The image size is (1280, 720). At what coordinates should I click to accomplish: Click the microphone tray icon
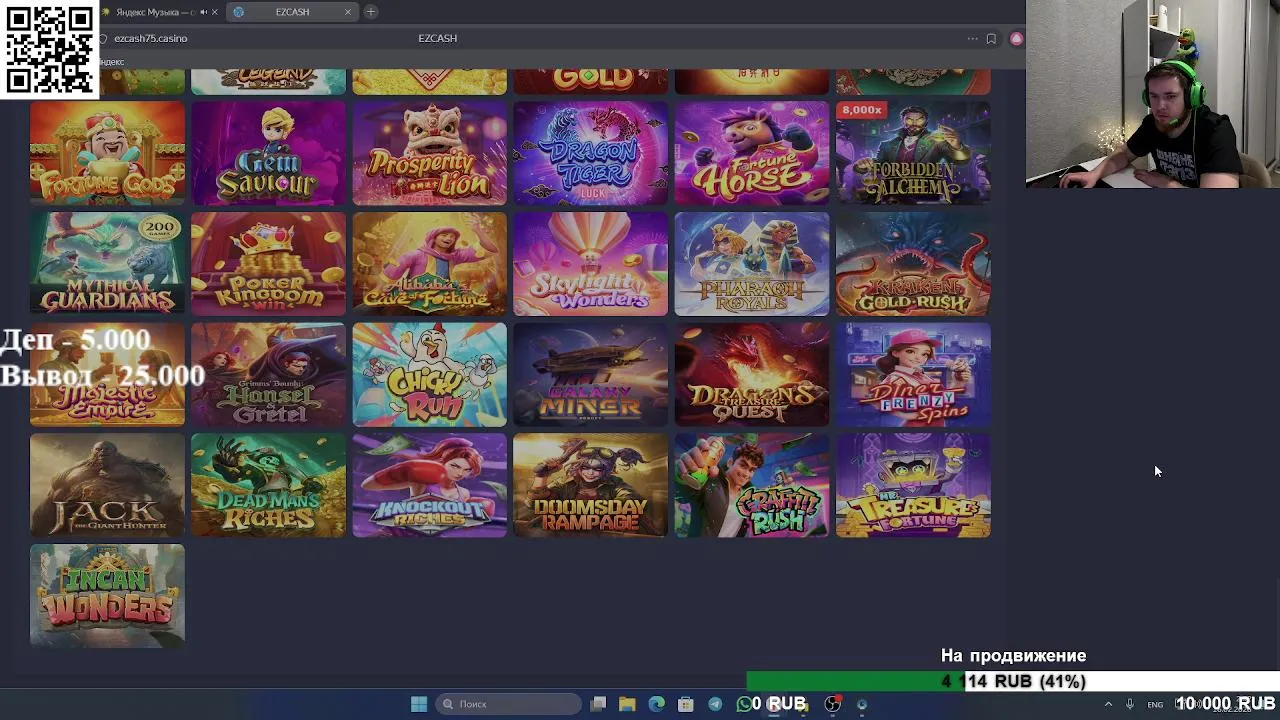(x=1130, y=704)
